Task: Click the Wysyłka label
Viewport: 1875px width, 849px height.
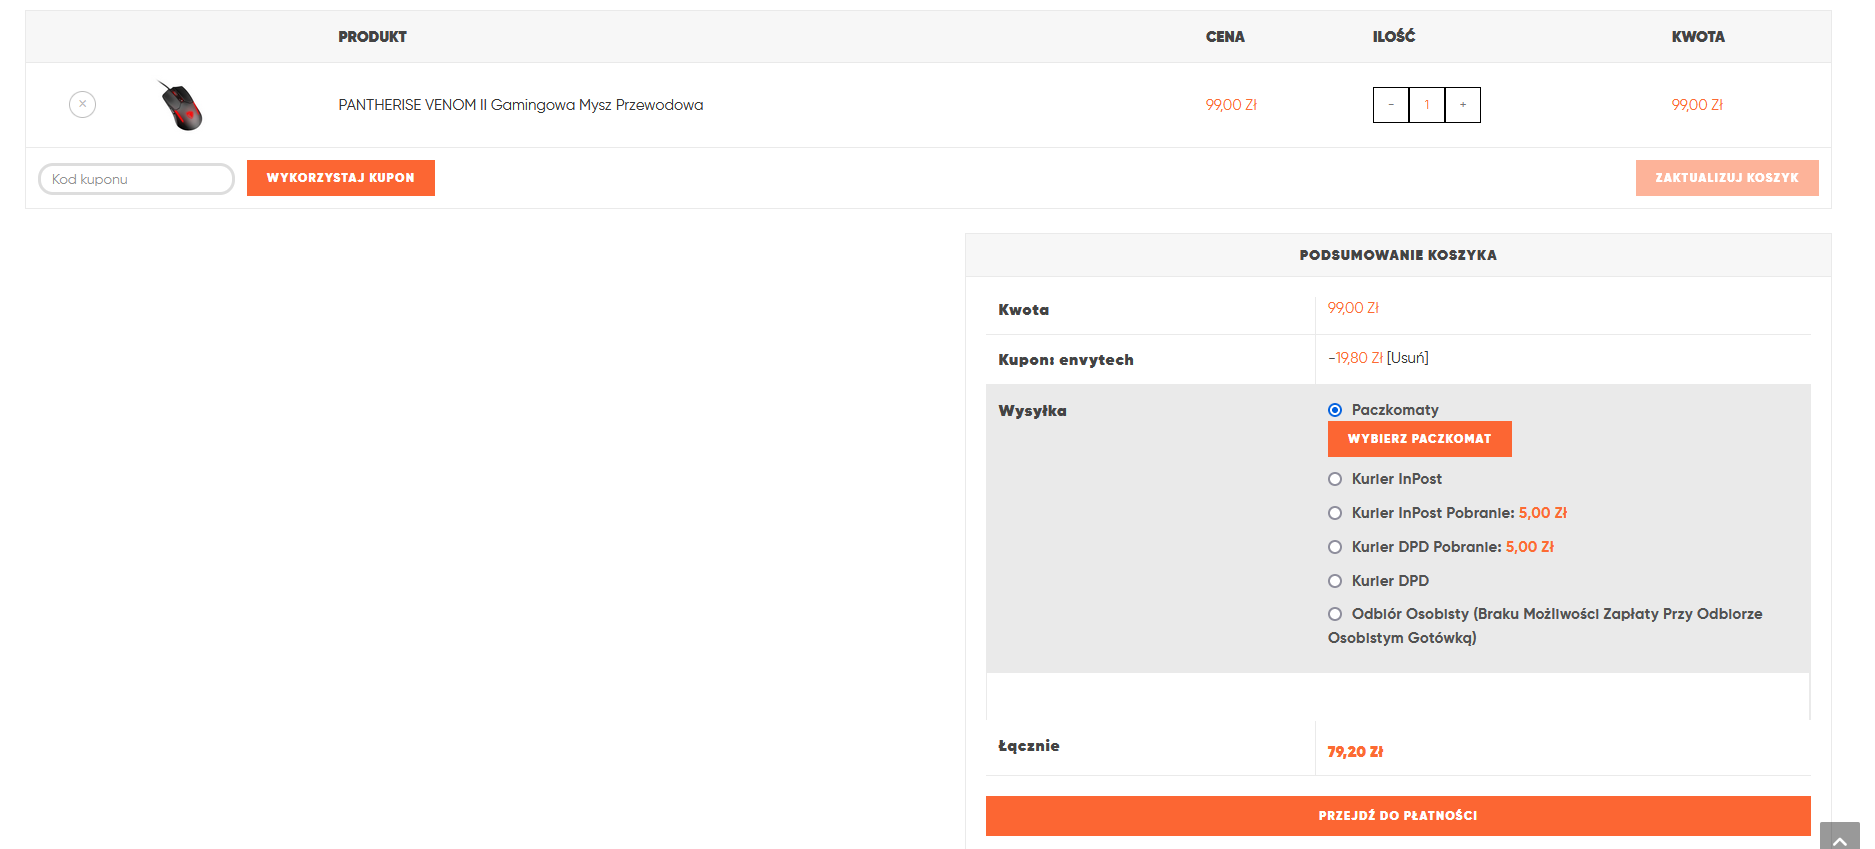Action: coord(1032,411)
